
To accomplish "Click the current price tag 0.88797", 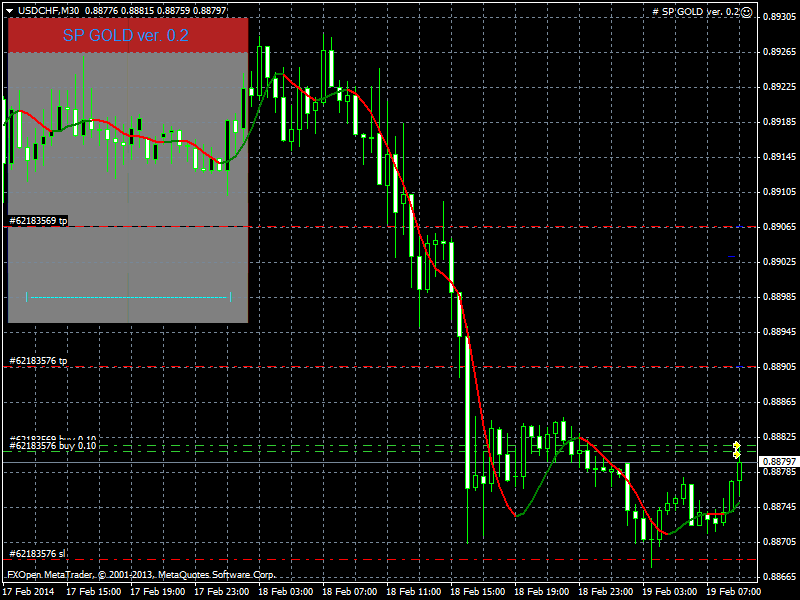I will 779,462.
